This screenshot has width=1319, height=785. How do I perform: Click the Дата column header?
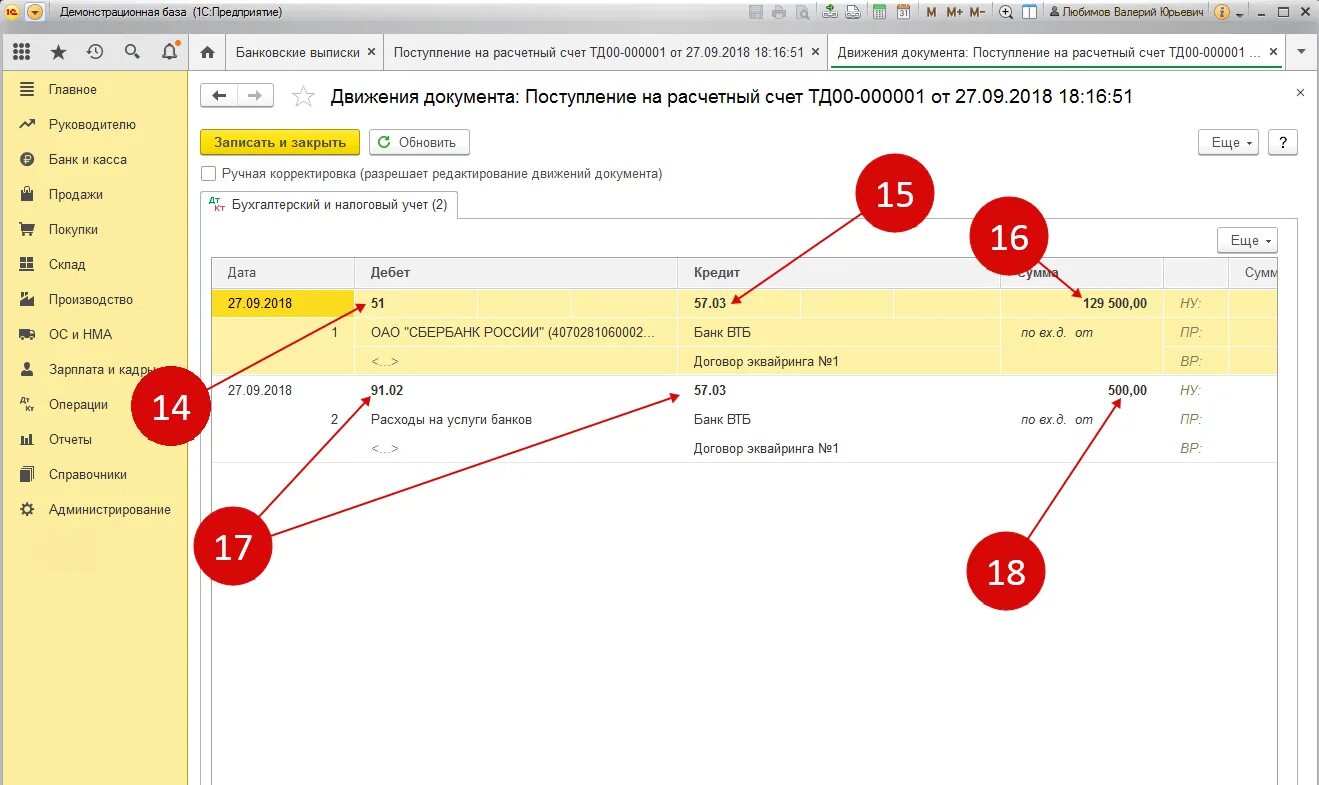[283, 273]
